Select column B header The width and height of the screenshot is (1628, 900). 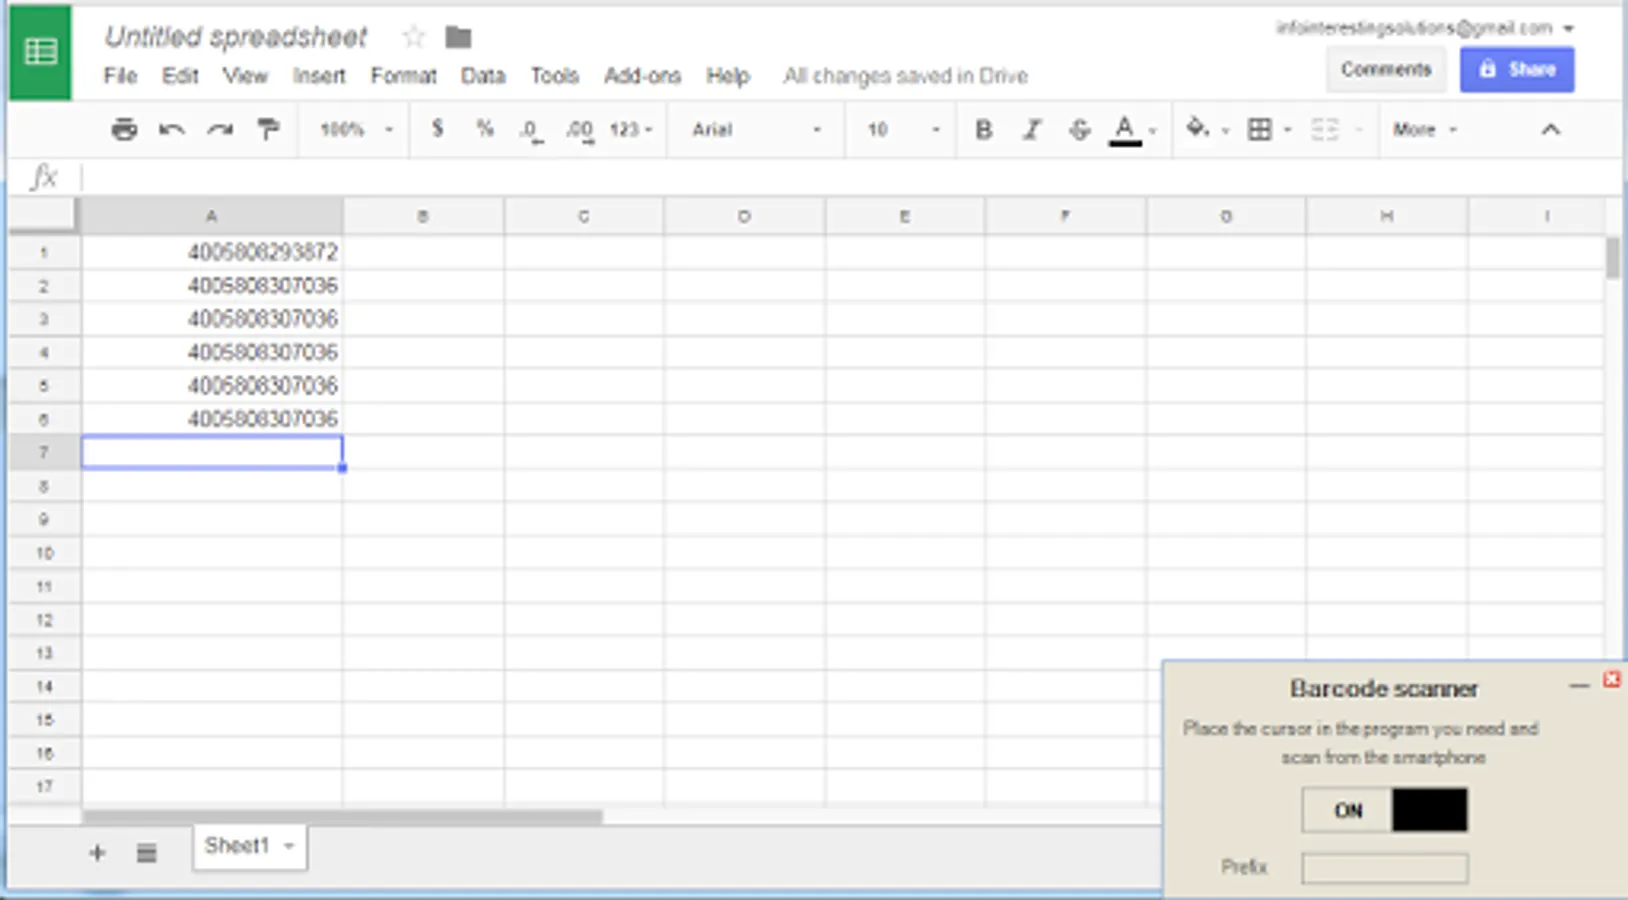pyautogui.click(x=423, y=216)
